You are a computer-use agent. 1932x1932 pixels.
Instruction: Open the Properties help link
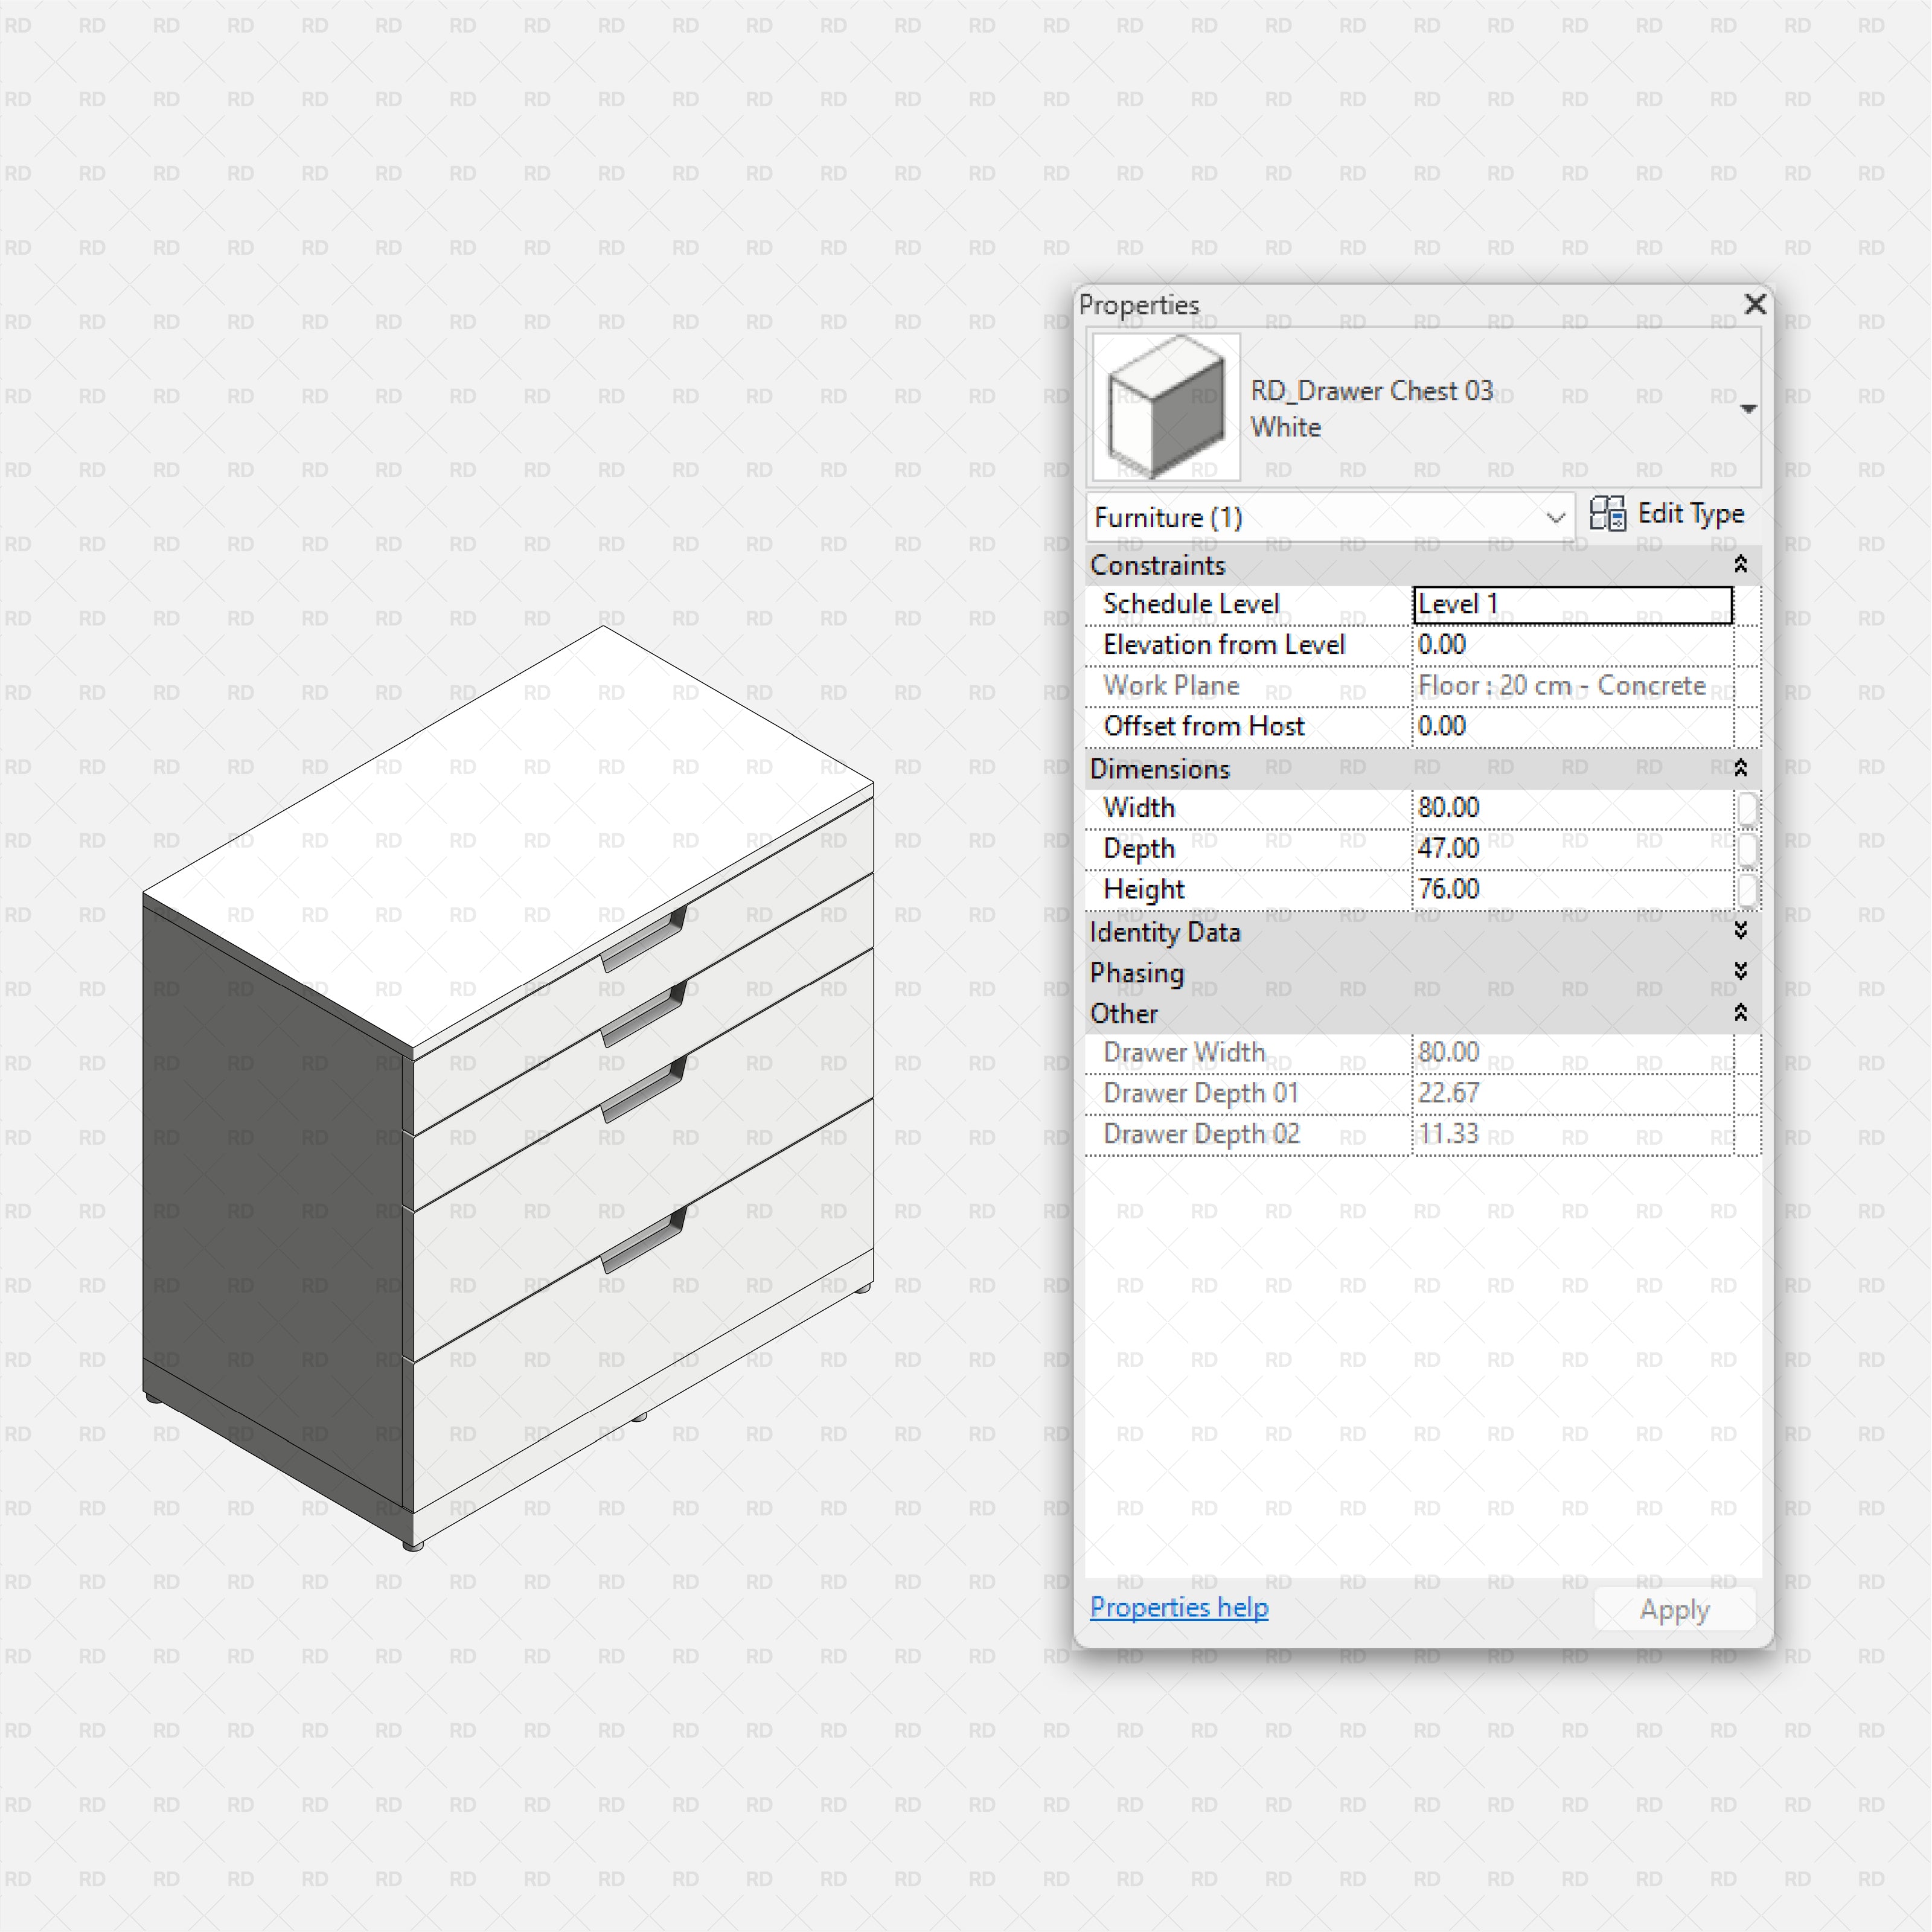(1179, 1607)
